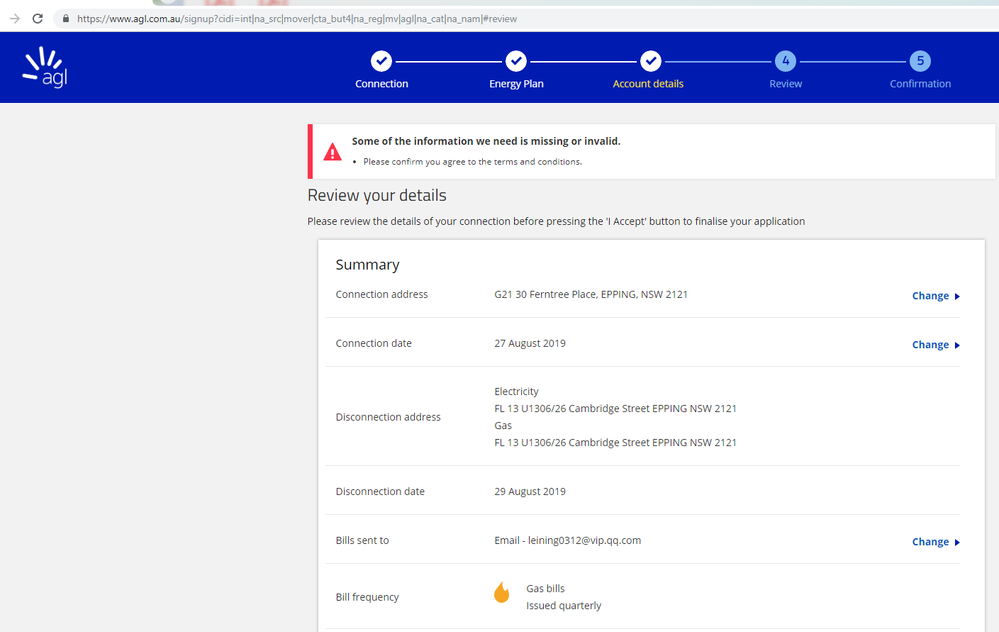Click the Account details step checkmark circle
This screenshot has width=999, height=632.
pyautogui.click(x=650, y=61)
